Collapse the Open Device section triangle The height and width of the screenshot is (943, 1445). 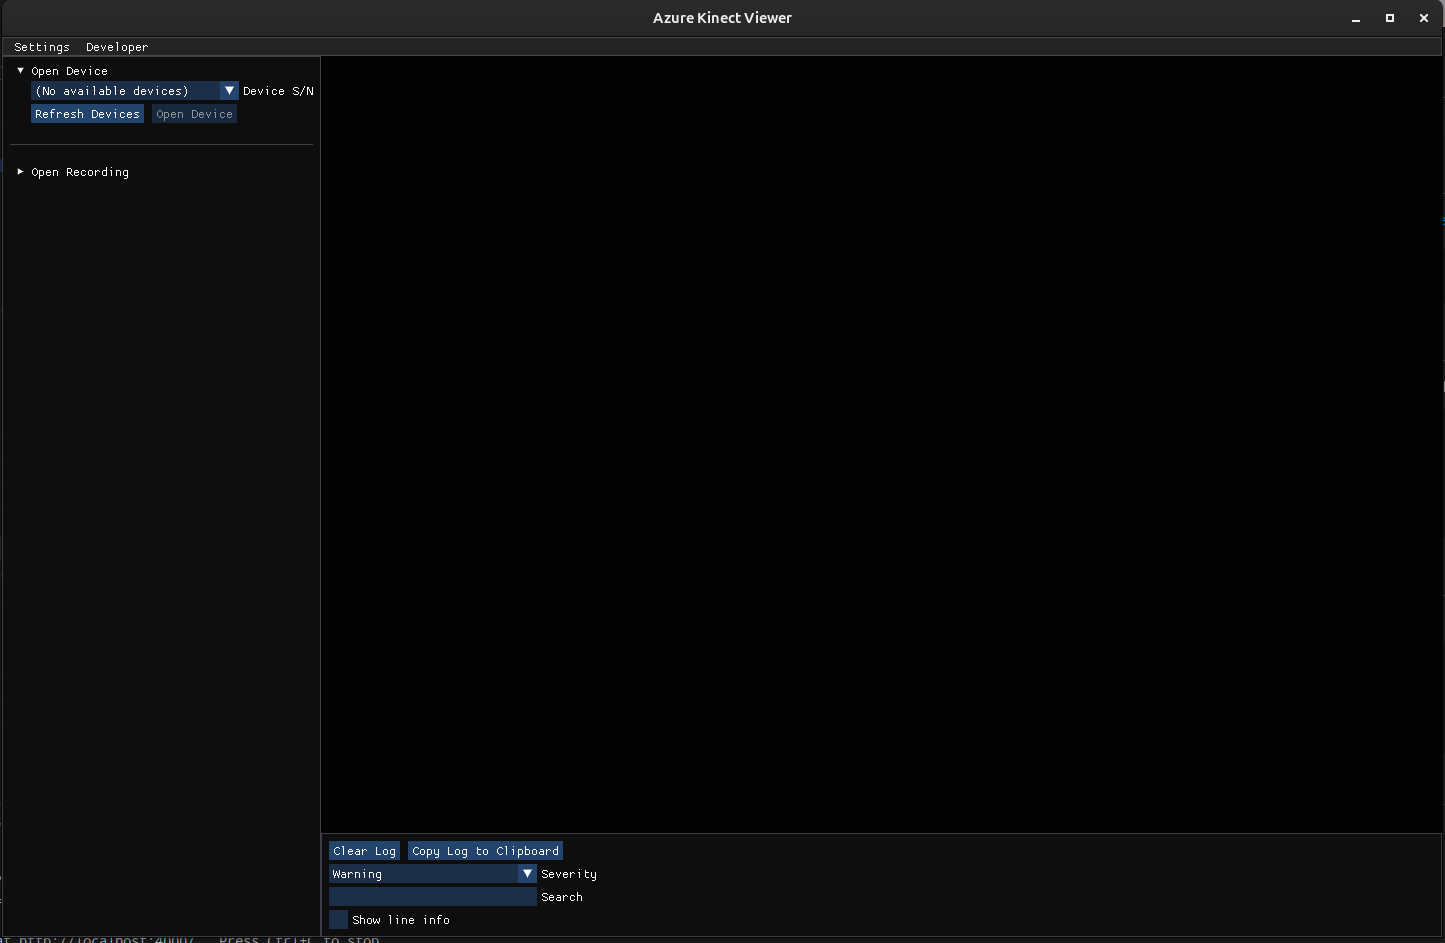(20, 71)
